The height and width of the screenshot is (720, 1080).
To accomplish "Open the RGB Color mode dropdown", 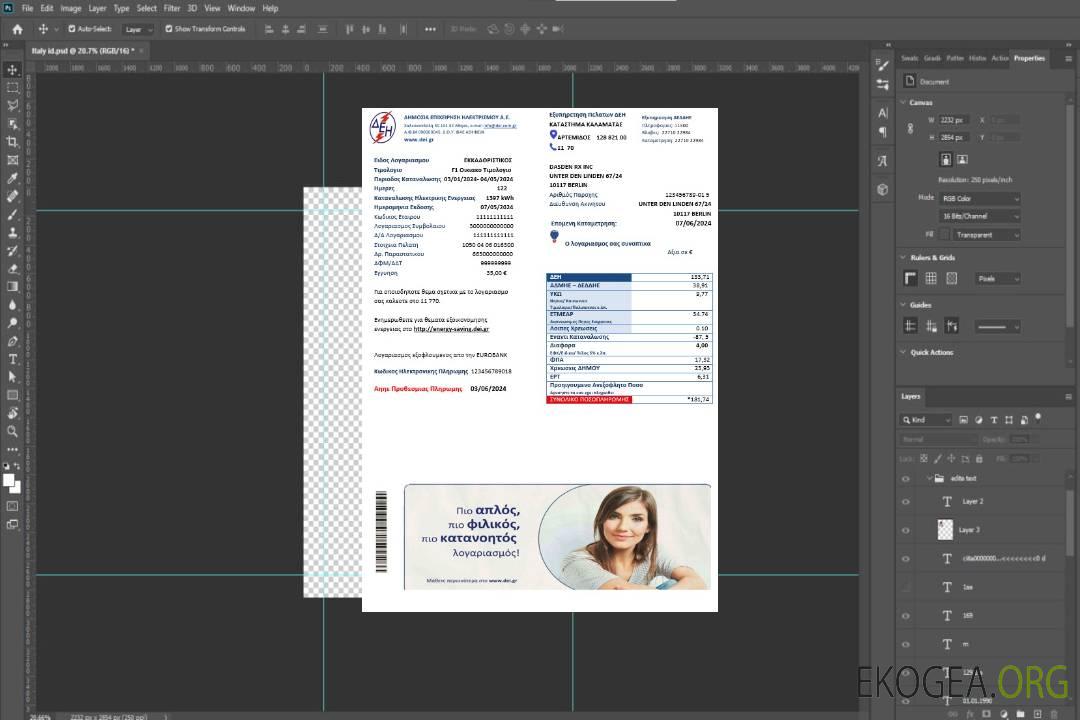I will point(980,198).
